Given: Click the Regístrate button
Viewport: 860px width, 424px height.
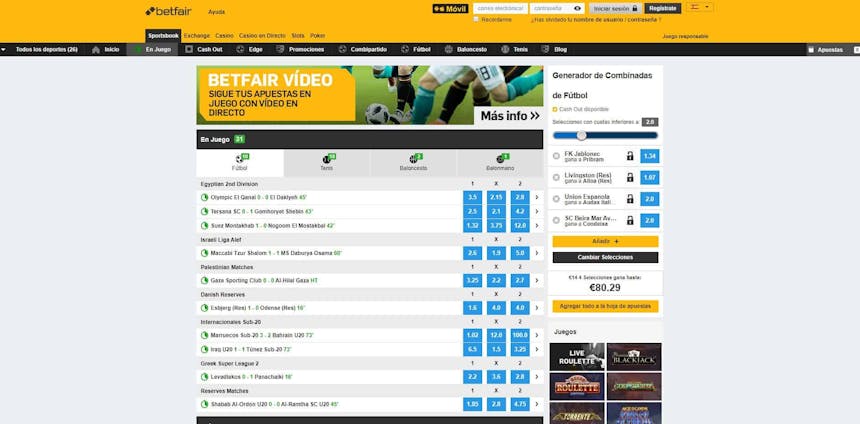Looking at the screenshot, I should coord(663,9).
